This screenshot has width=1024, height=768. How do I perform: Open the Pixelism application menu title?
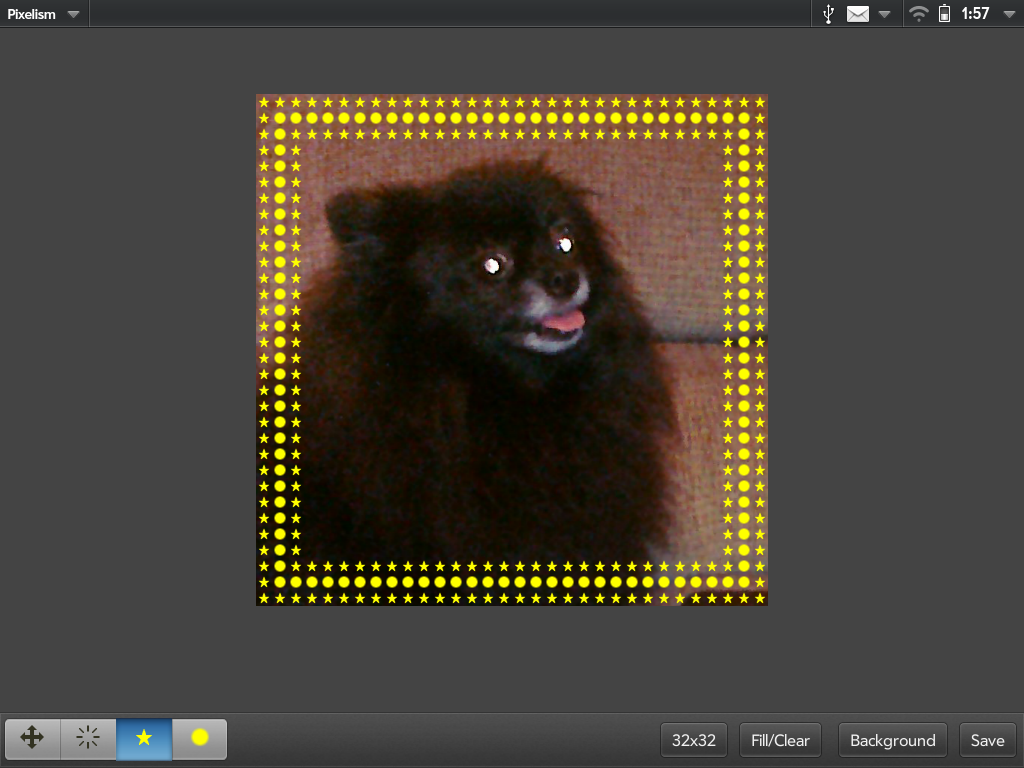32,14
